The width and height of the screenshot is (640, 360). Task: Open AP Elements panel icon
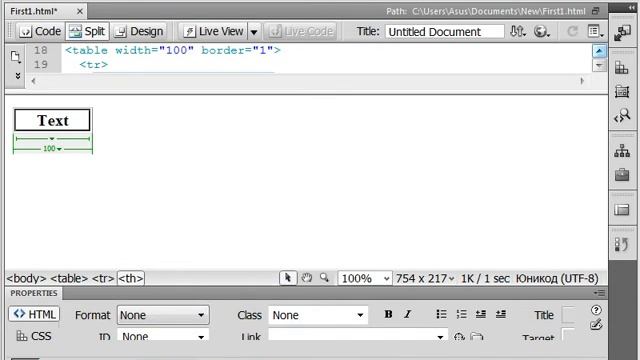(x=622, y=91)
